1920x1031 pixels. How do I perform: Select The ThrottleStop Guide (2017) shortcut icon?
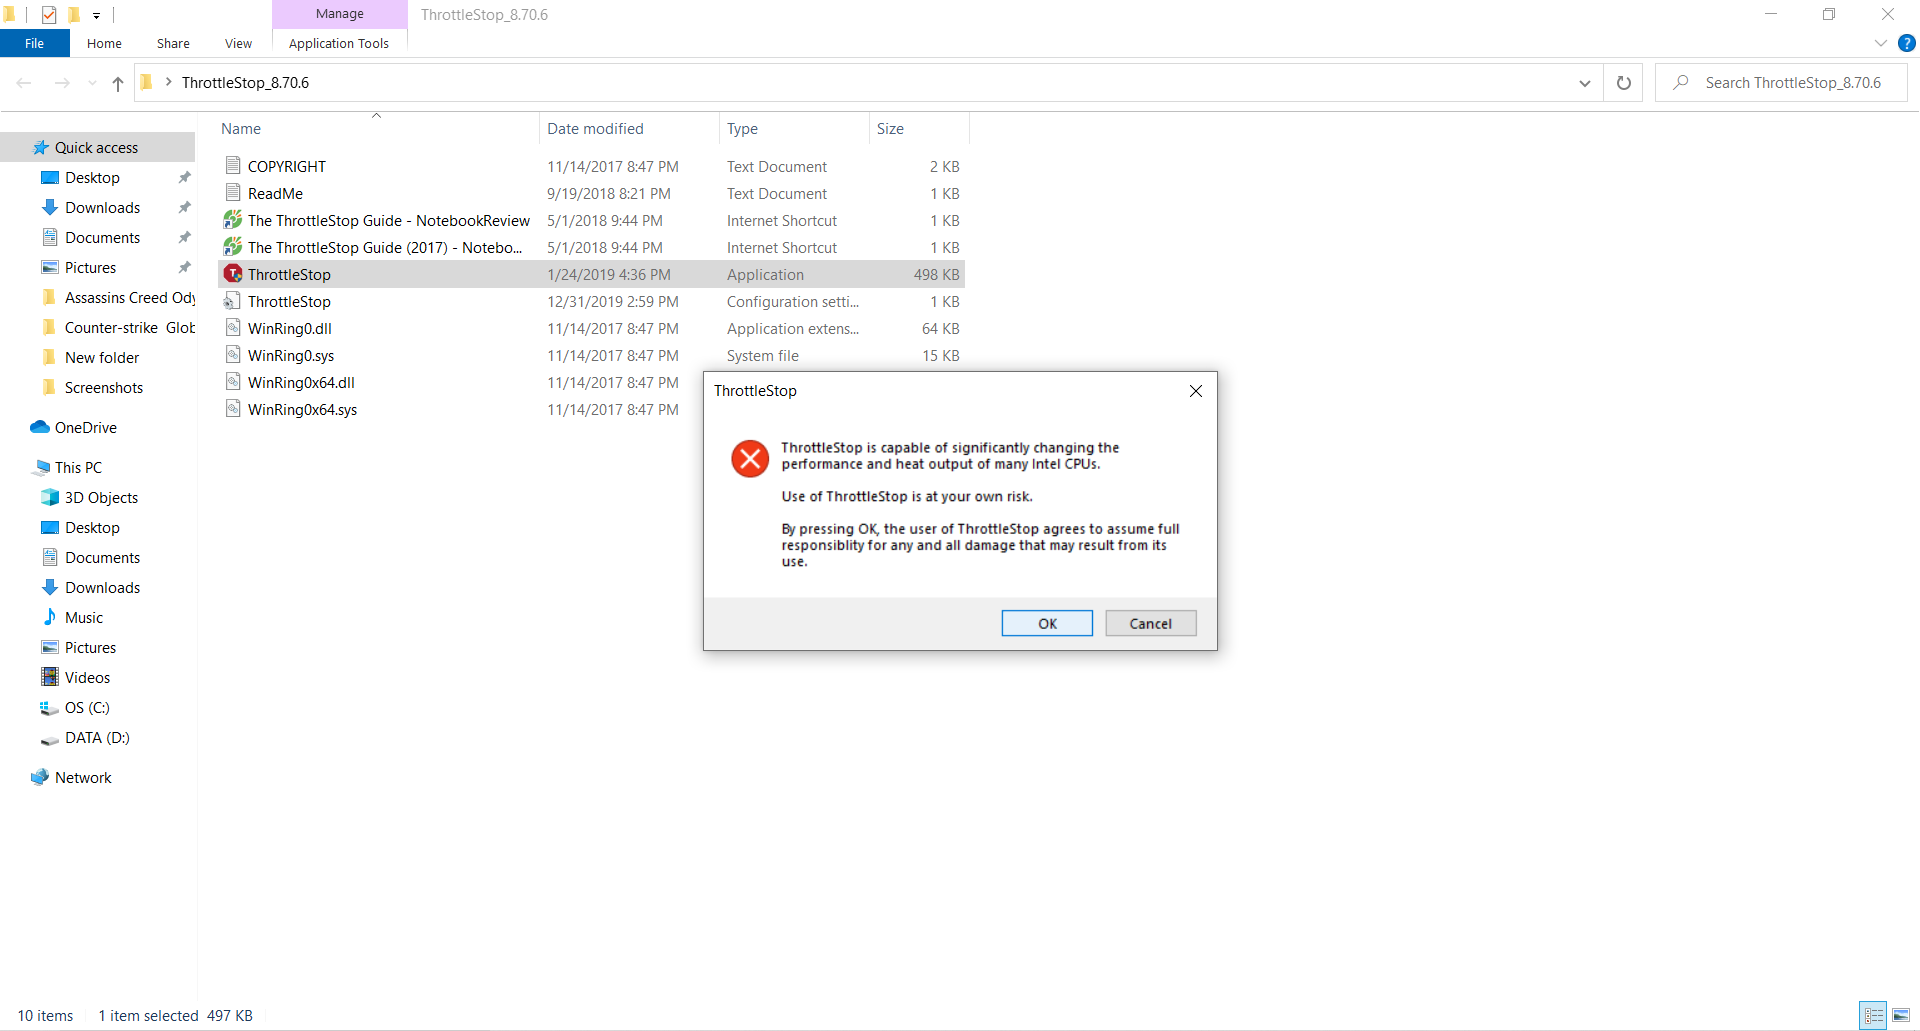[233, 247]
